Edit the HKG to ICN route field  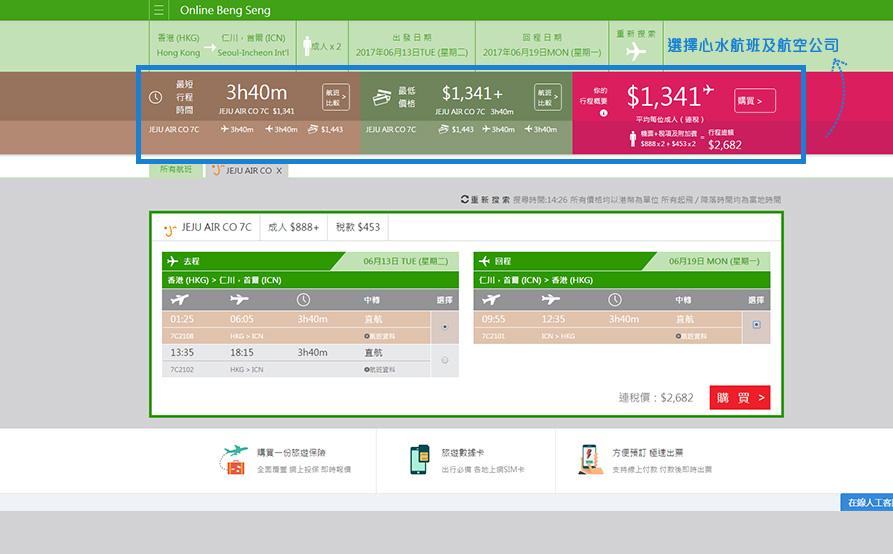click(223, 46)
